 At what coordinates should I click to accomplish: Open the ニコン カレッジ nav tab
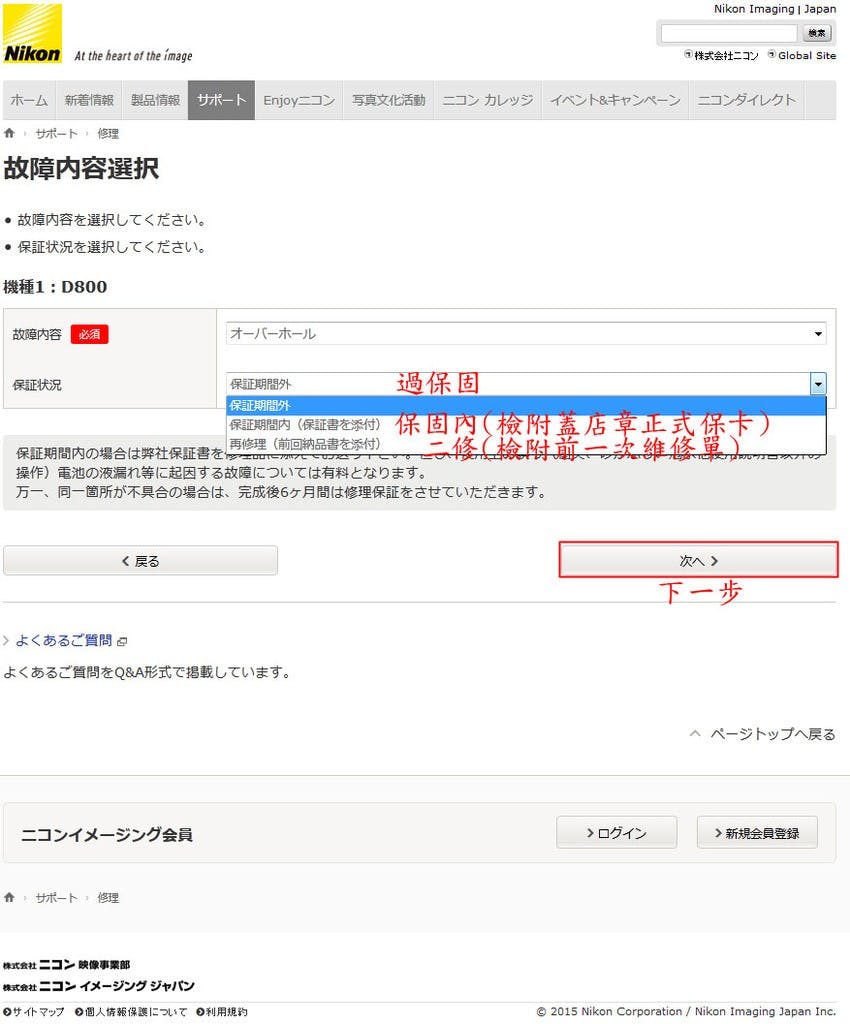488,100
